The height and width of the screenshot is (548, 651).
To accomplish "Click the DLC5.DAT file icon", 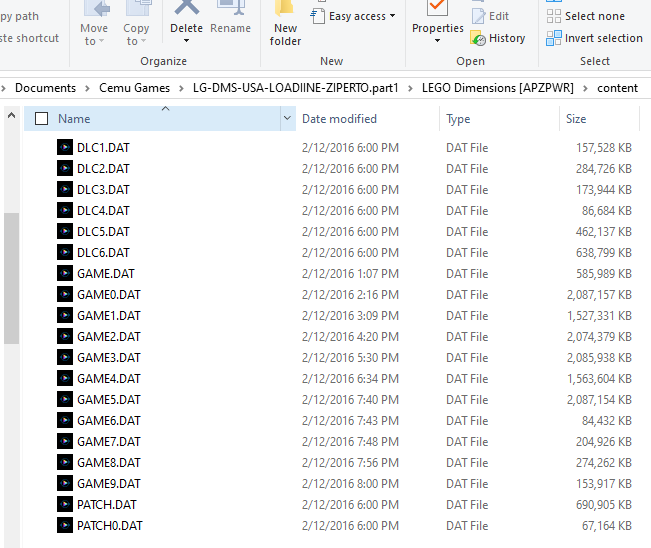I will coord(65,231).
